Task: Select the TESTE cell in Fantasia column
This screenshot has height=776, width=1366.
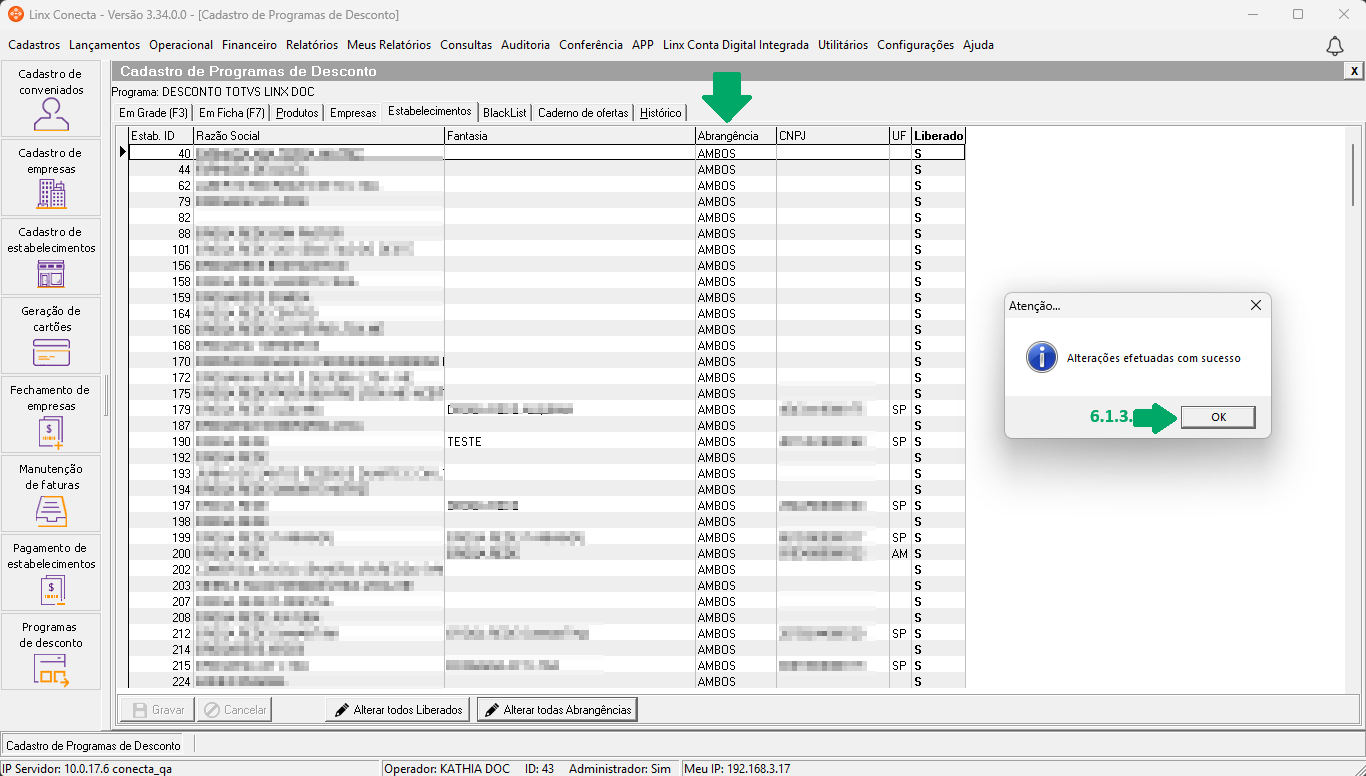Action: [570, 442]
